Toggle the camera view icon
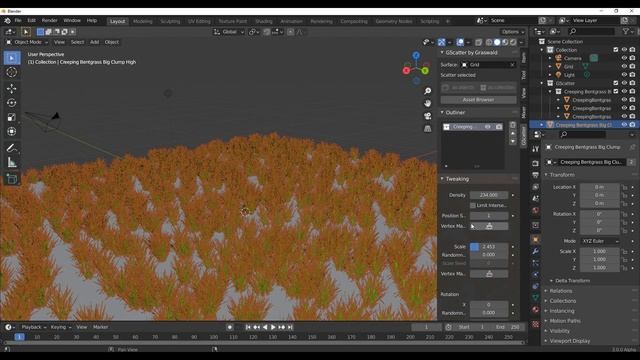640x360 pixels. [427, 116]
